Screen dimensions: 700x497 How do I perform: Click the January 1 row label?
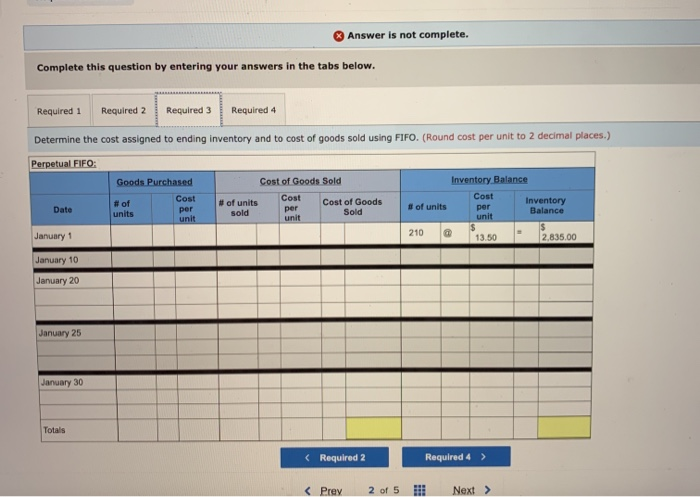coord(53,236)
